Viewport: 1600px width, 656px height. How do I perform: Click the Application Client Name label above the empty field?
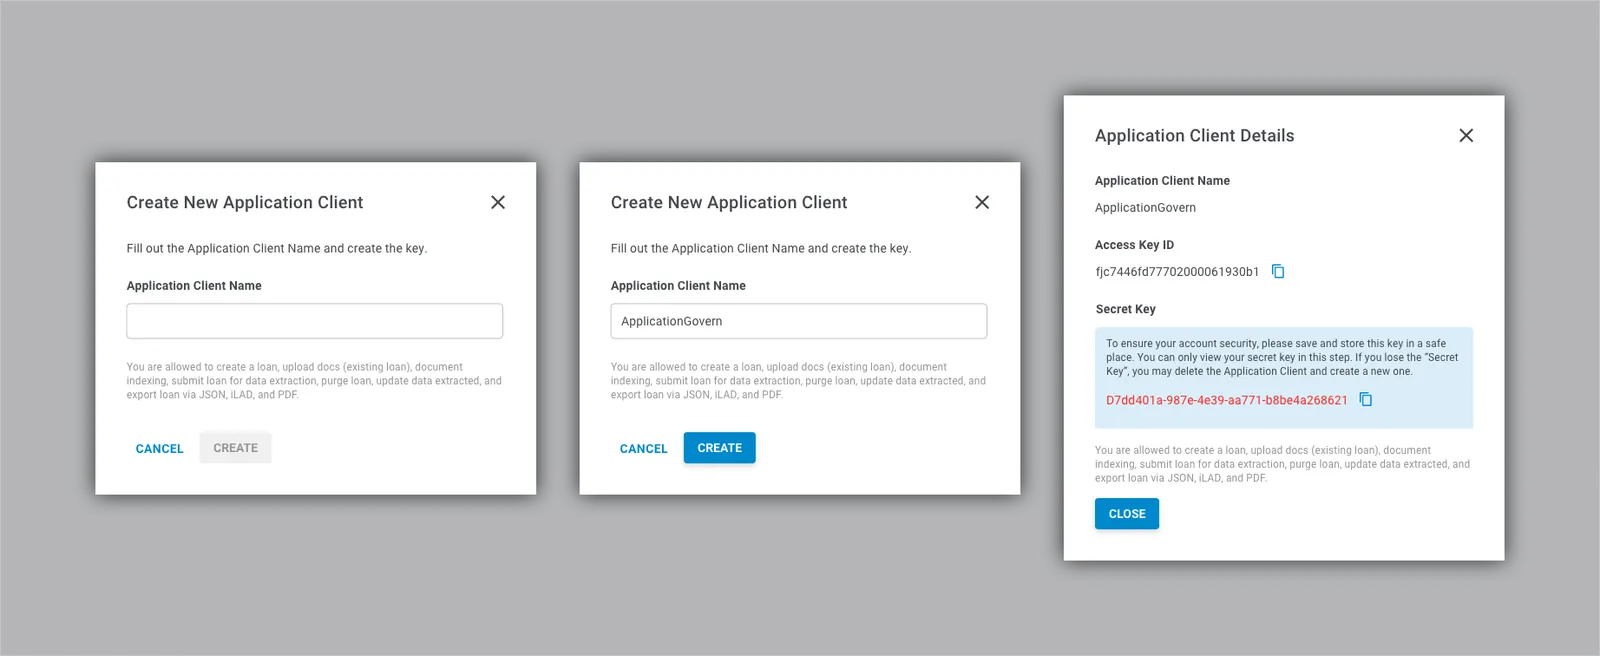click(x=194, y=286)
